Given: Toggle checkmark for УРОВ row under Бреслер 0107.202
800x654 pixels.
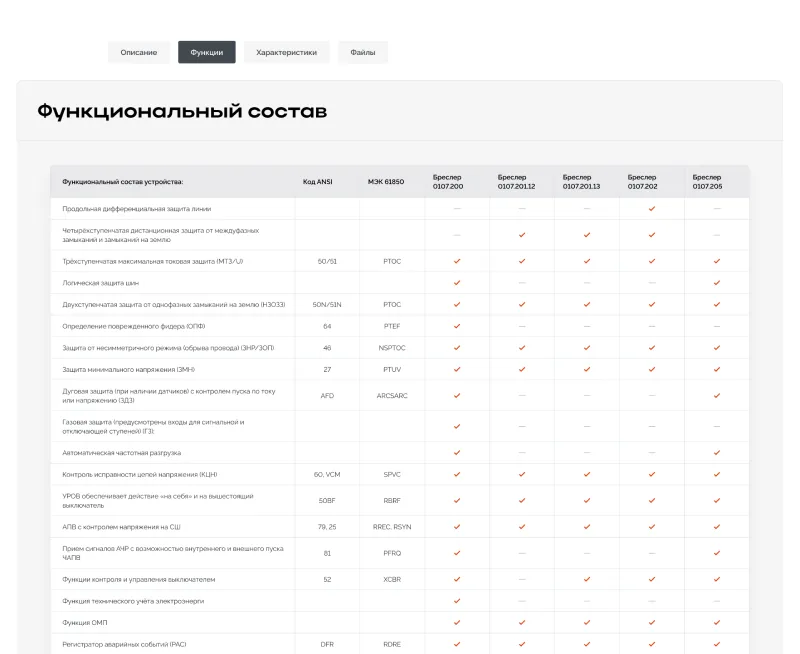Looking at the screenshot, I should [x=653, y=500].
